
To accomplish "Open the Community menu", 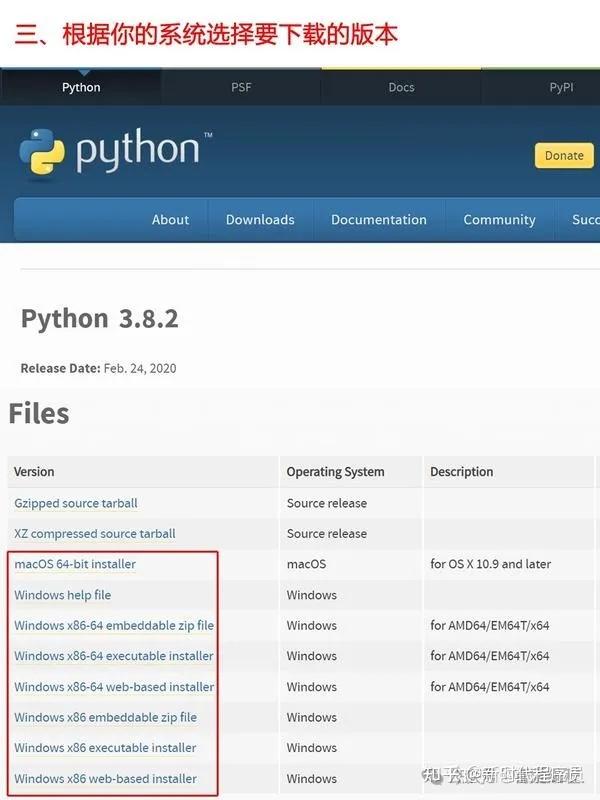I will pyautogui.click(x=499, y=220).
